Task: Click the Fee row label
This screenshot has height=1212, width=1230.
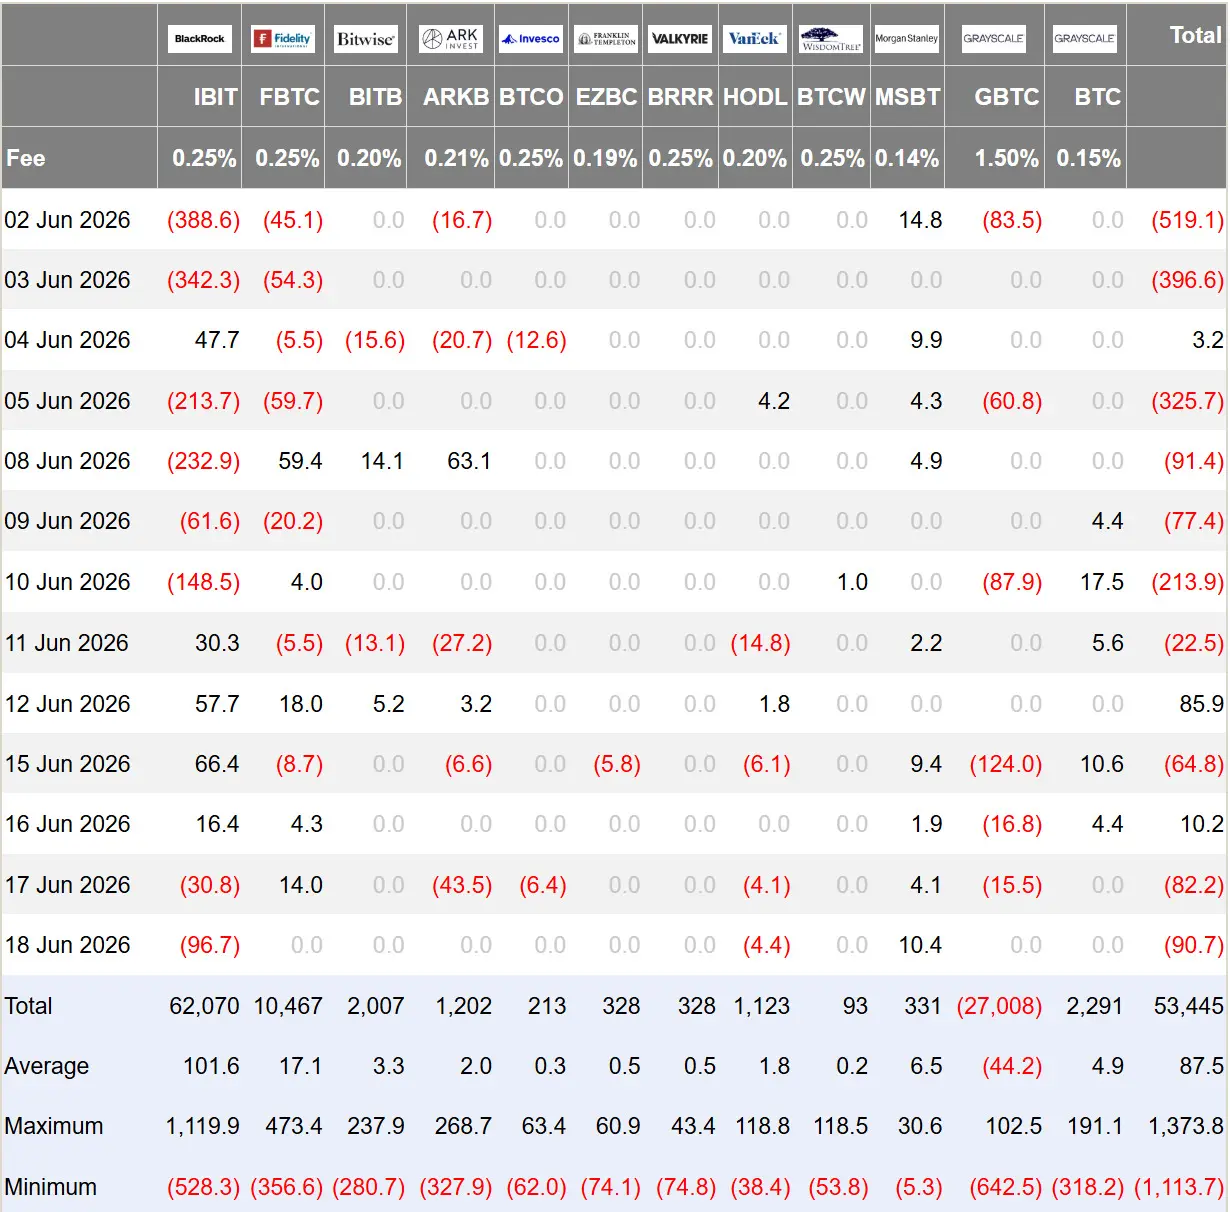Action: pos(26,158)
